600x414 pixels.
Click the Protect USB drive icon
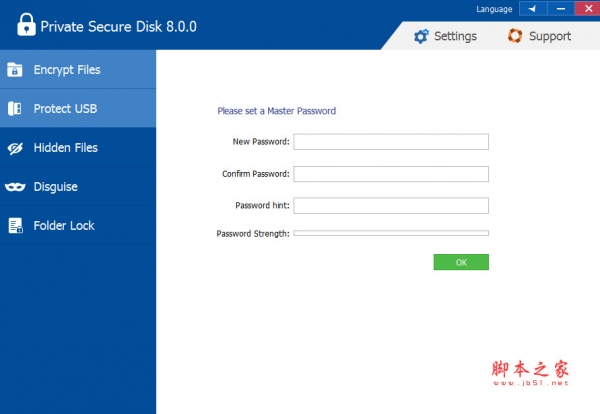tap(15, 109)
